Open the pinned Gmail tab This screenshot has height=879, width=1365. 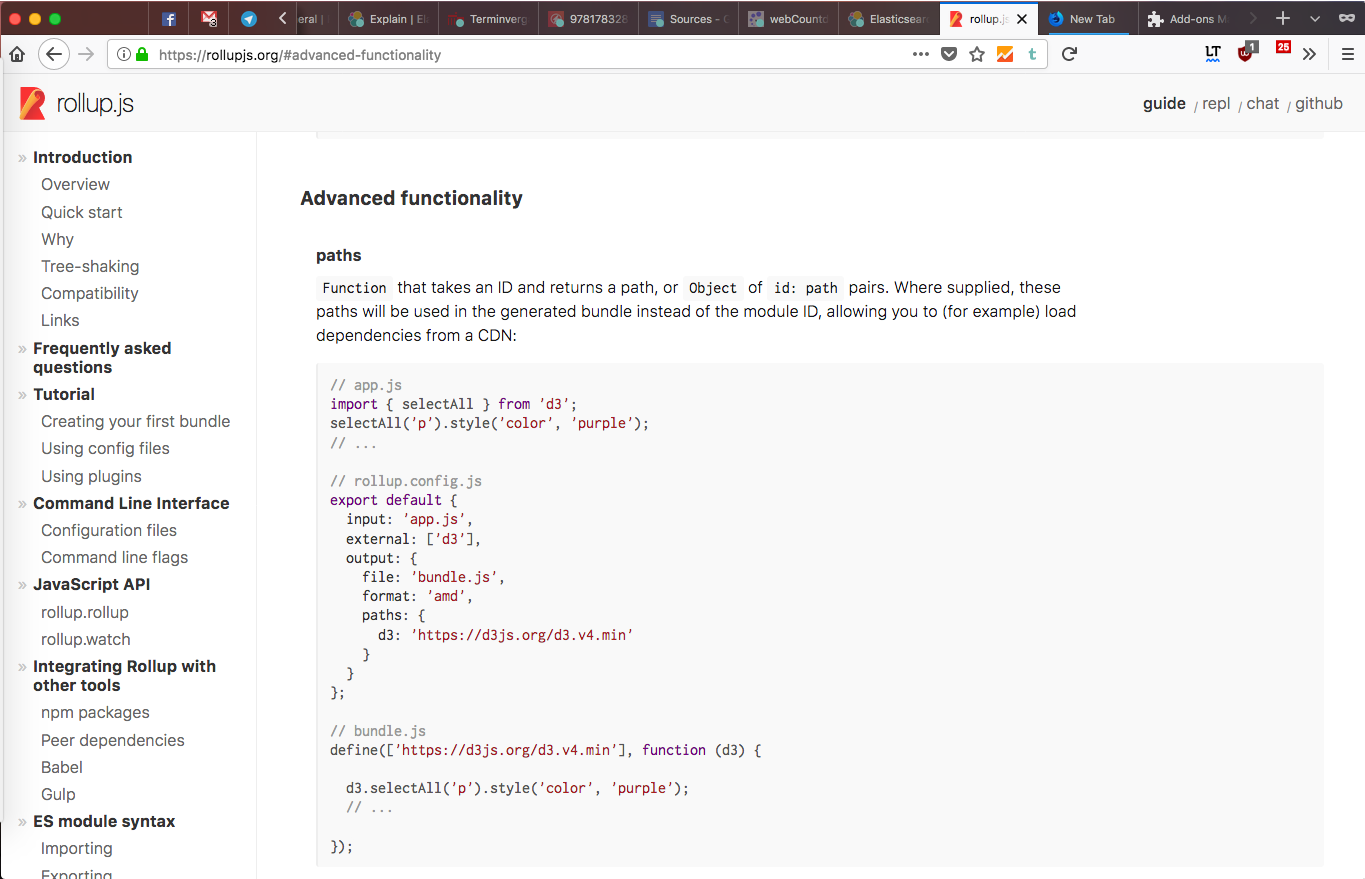pos(209,19)
